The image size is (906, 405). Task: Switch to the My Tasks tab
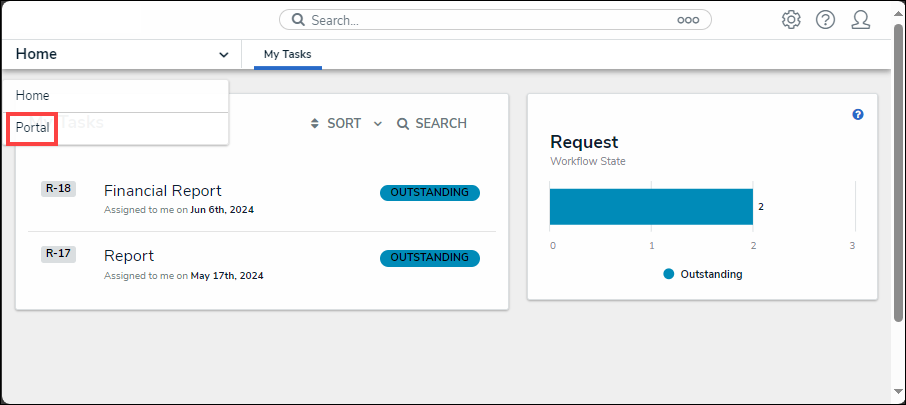[x=287, y=54]
